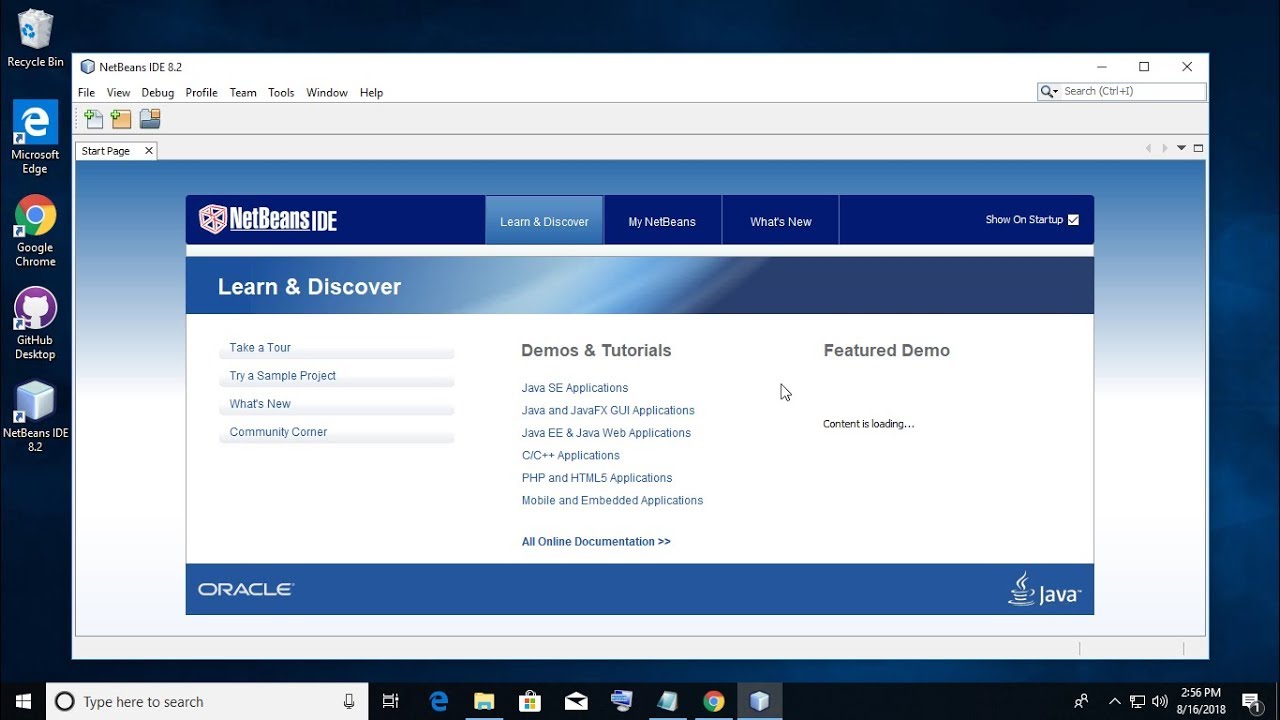Click What's New link in left list

[x=260, y=404]
